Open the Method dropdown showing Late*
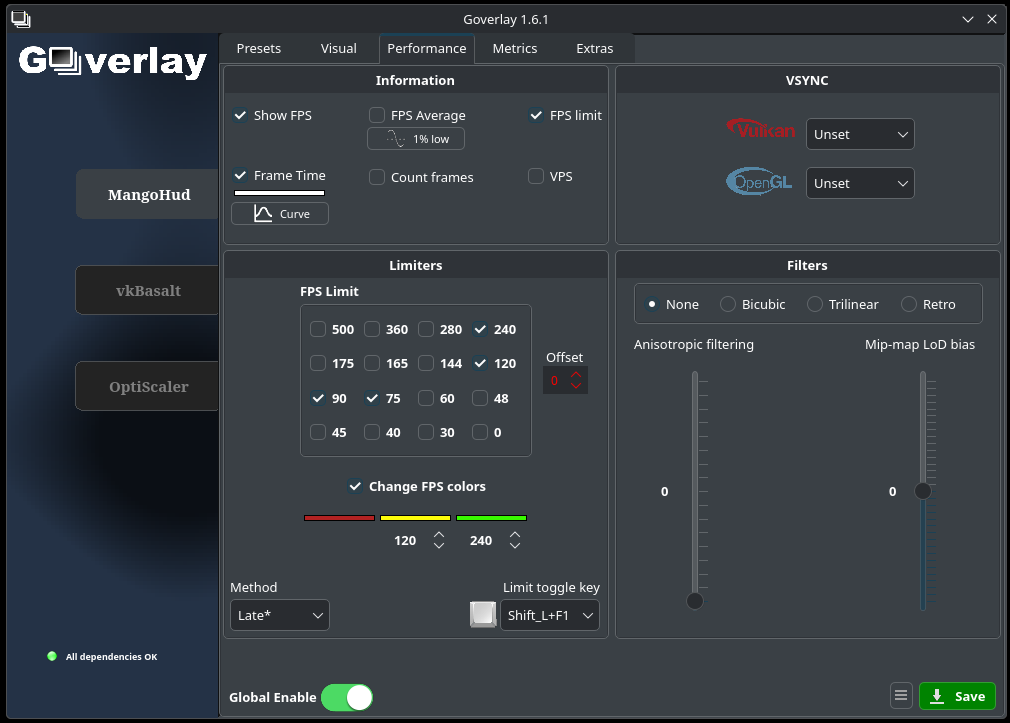This screenshot has width=1010, height=723. coord(280,615)
